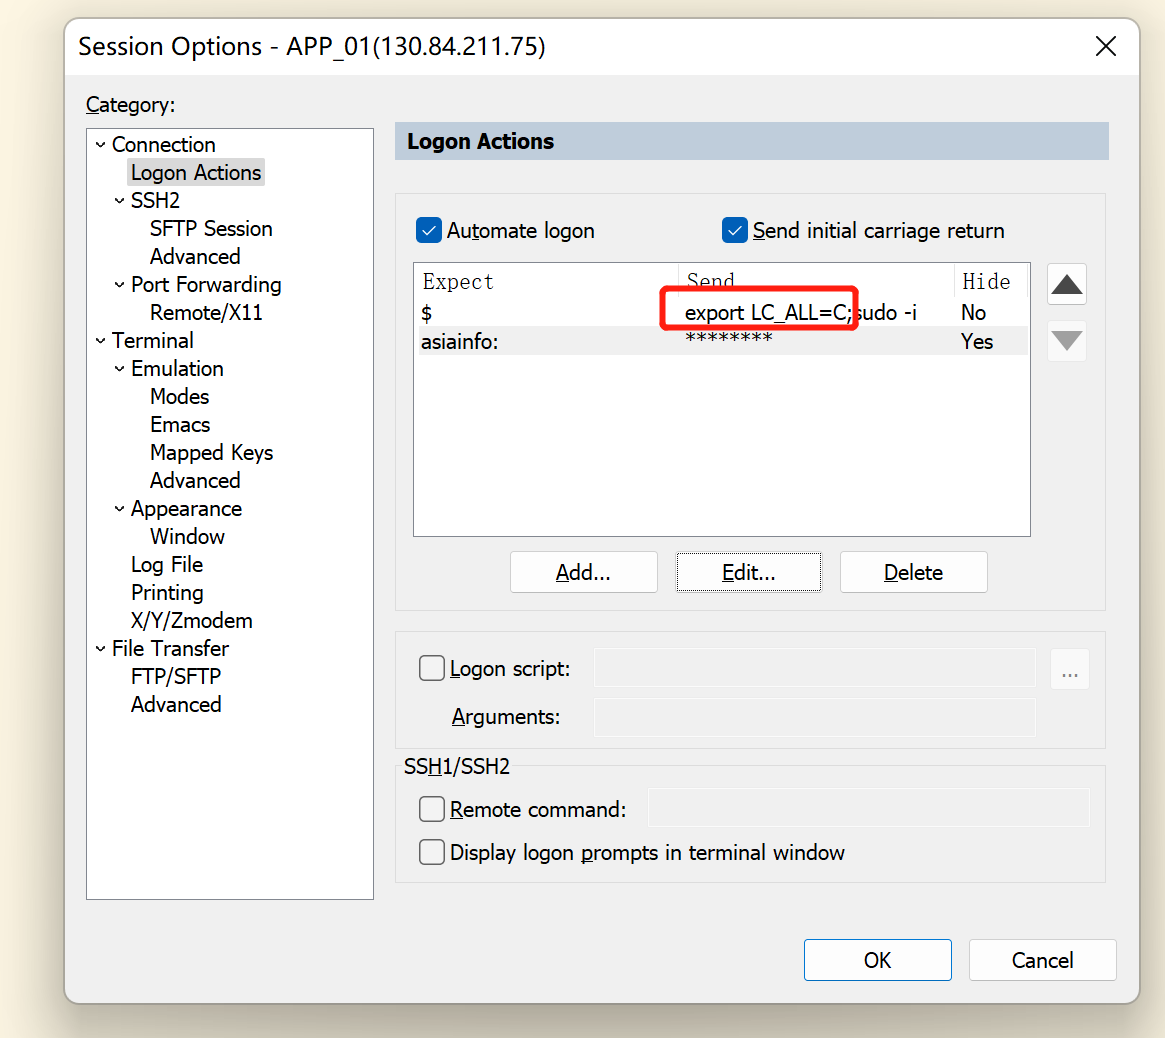Image resolution: width=1165 pixels, height=1038 pixels.
Task: Click the up arrow to reorder logon action
Action: pos(1066,285)
